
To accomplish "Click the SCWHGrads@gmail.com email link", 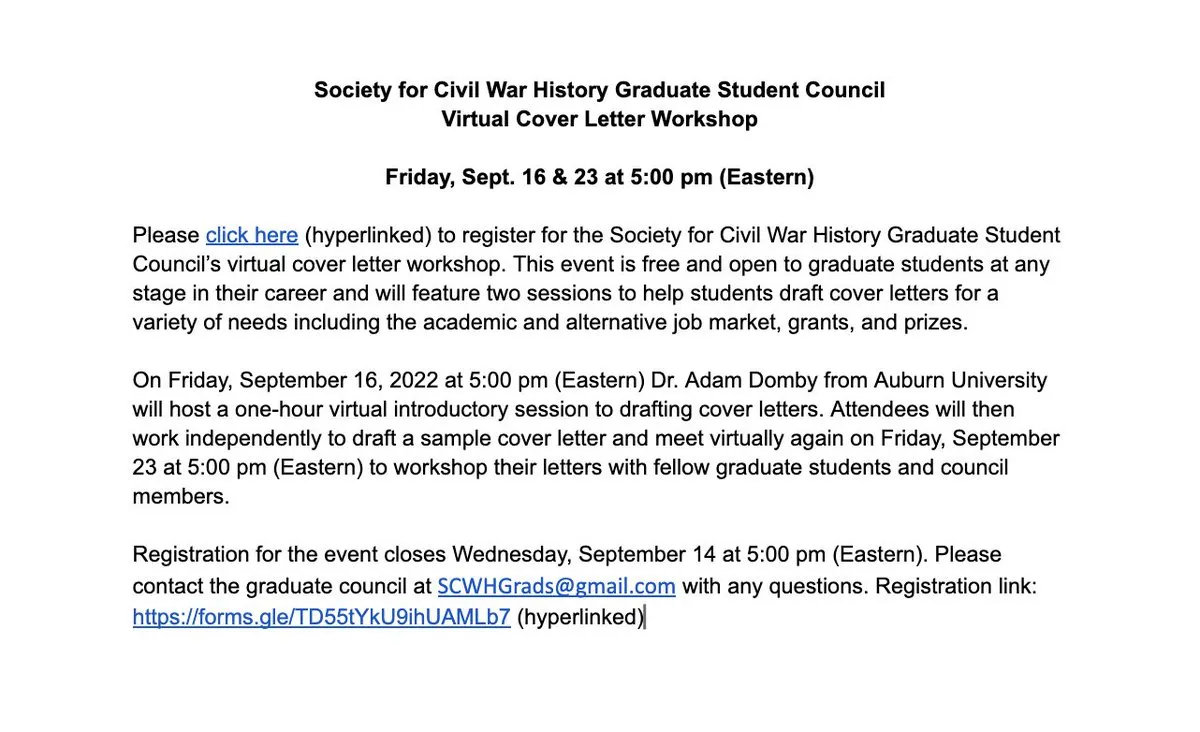I will (x=556, y=586).
